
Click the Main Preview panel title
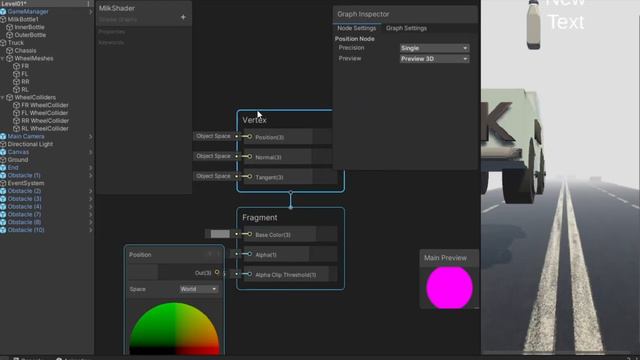[445, 258]
